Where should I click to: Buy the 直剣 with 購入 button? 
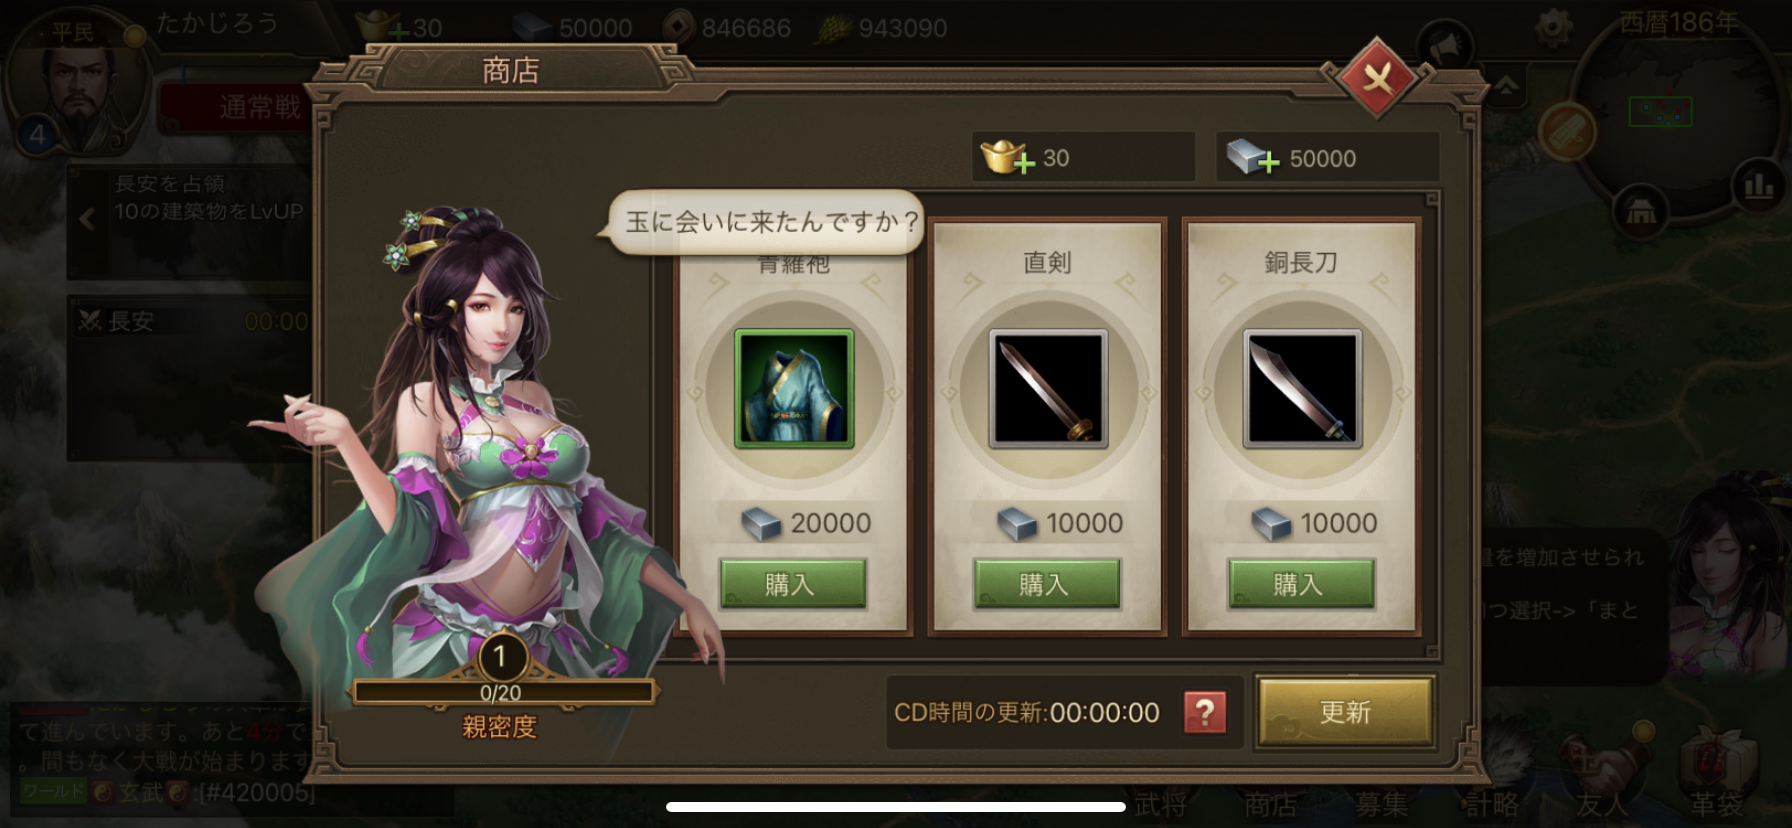click(1047, 584)
